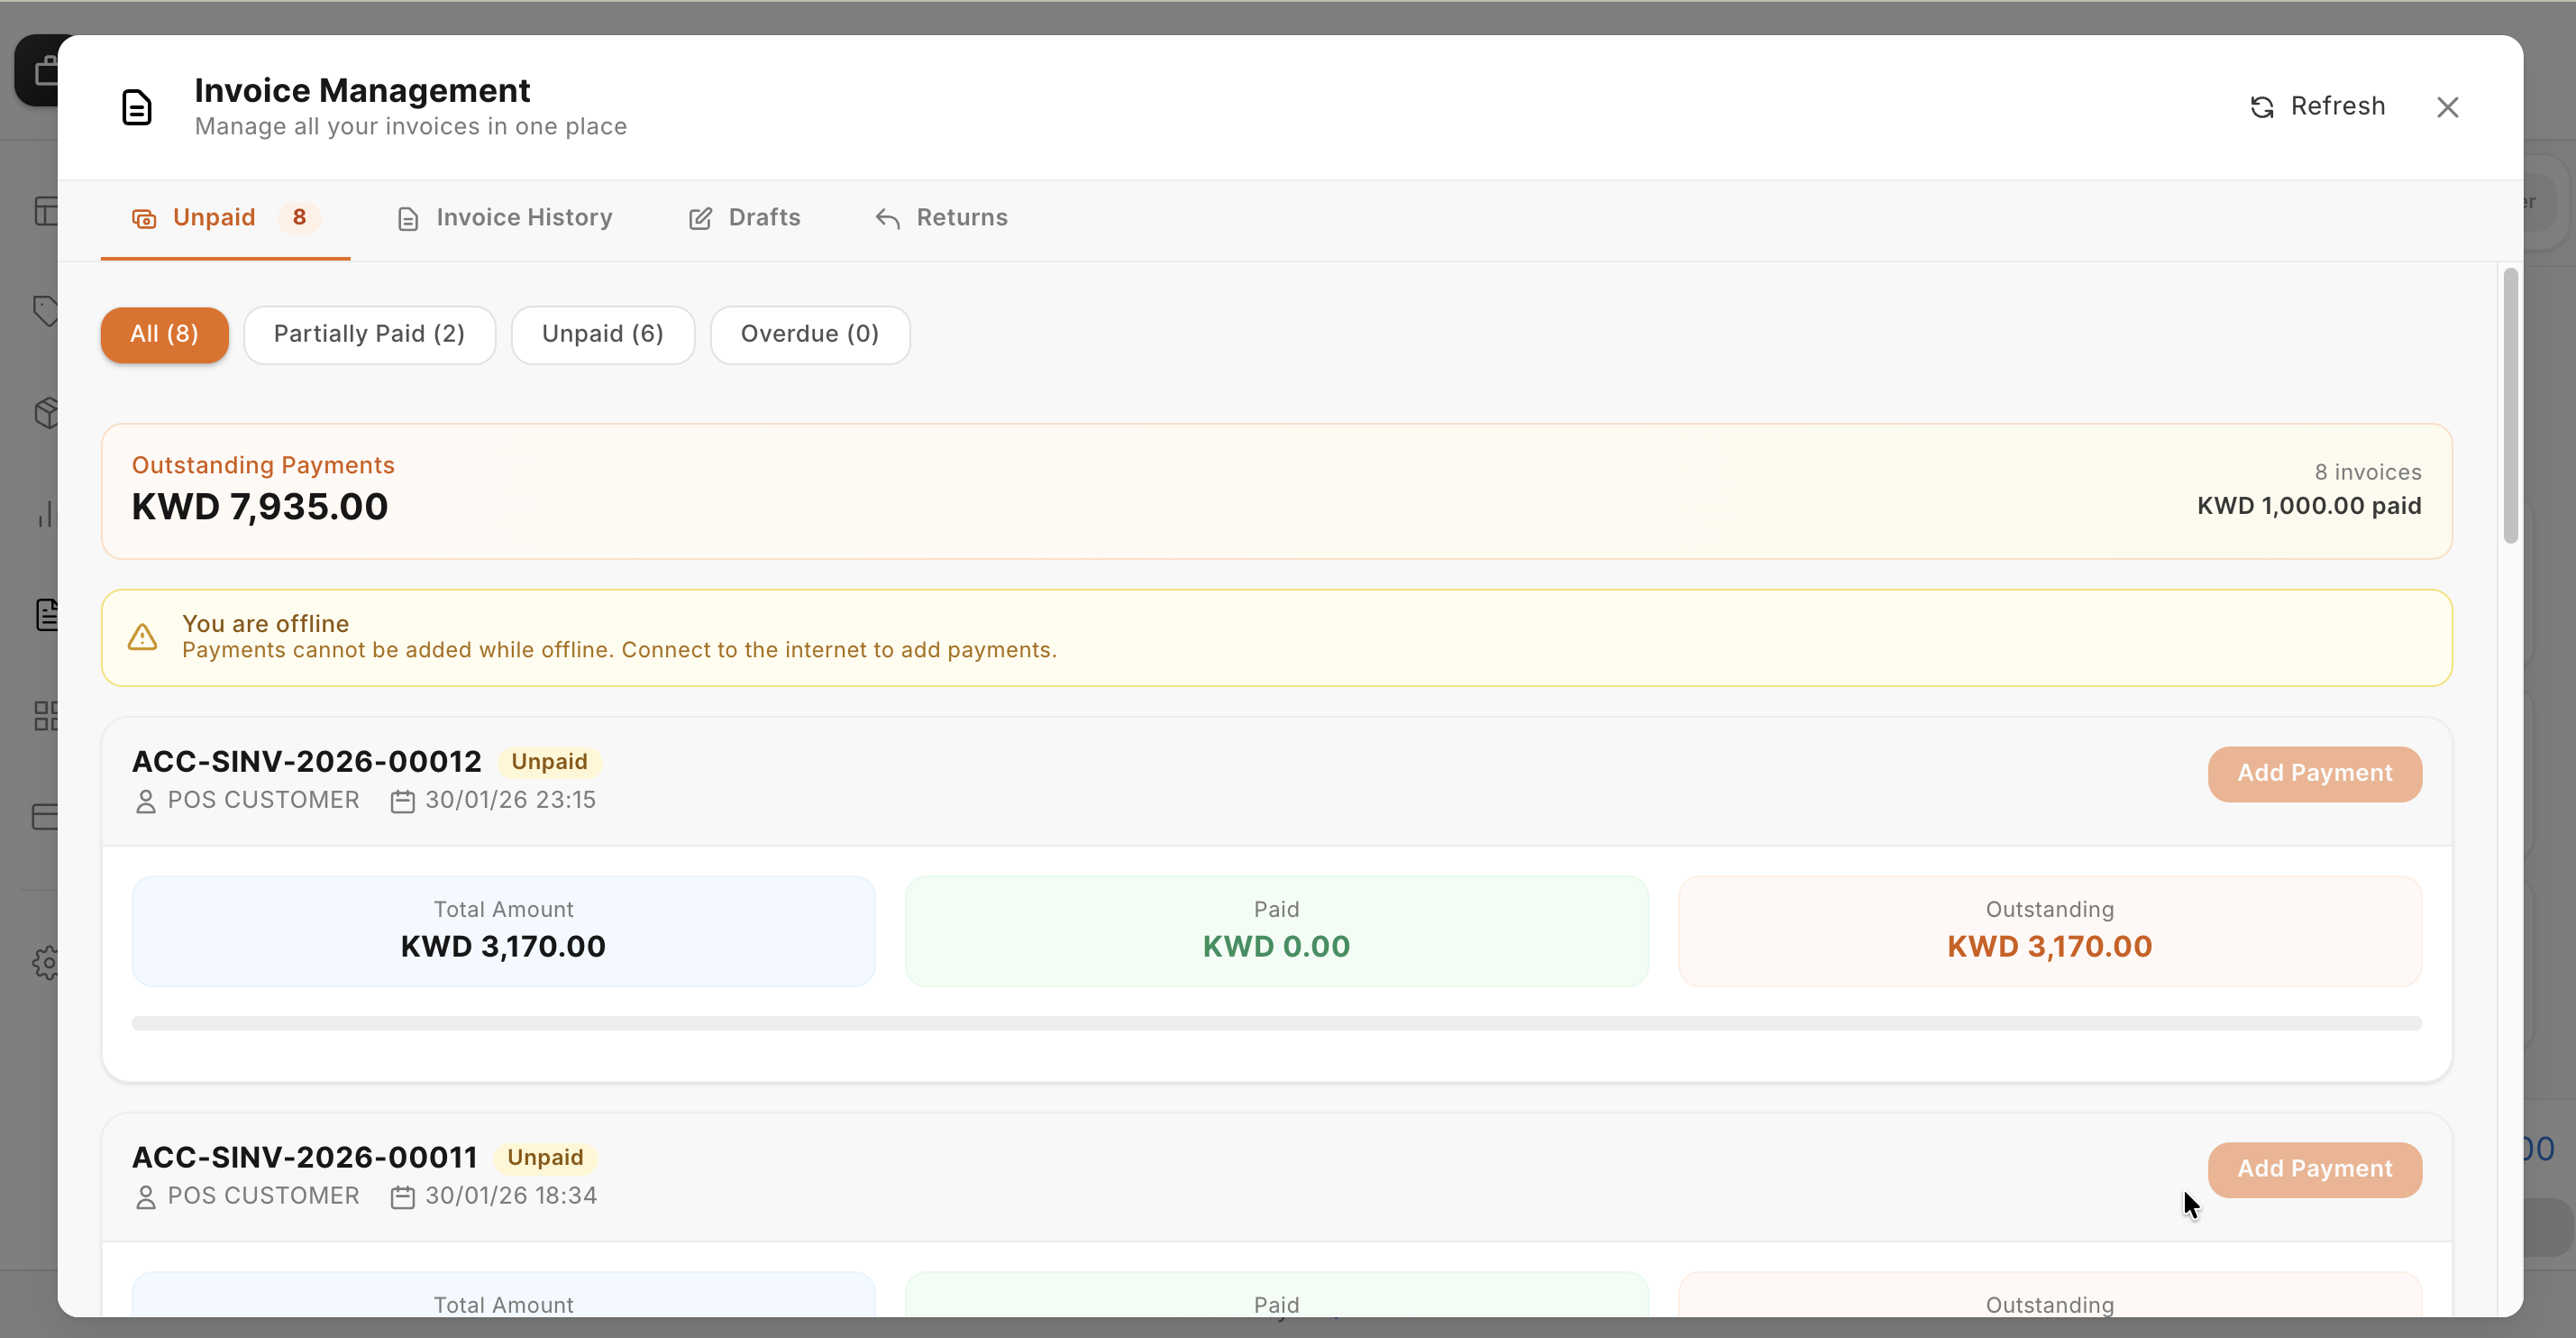Viewport: 2576px width, 1338px height.
Task: Click the Total Amount KWD 3,170.00 card
Action: pos(504,931)
